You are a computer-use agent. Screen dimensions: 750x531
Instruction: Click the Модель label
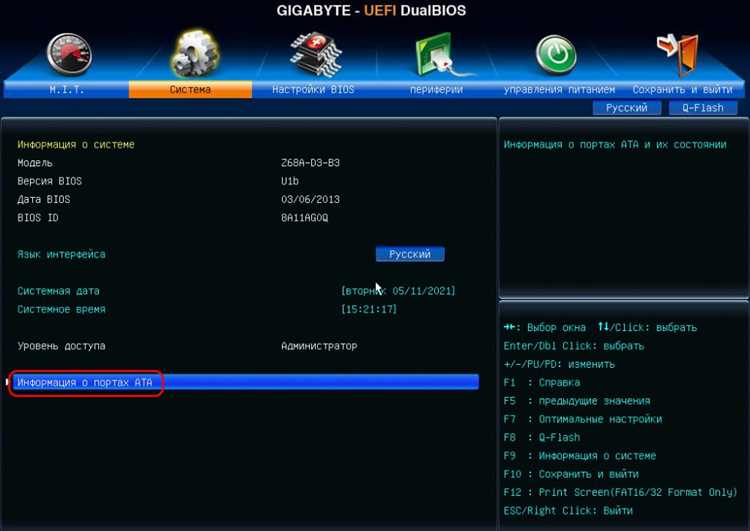35,163
